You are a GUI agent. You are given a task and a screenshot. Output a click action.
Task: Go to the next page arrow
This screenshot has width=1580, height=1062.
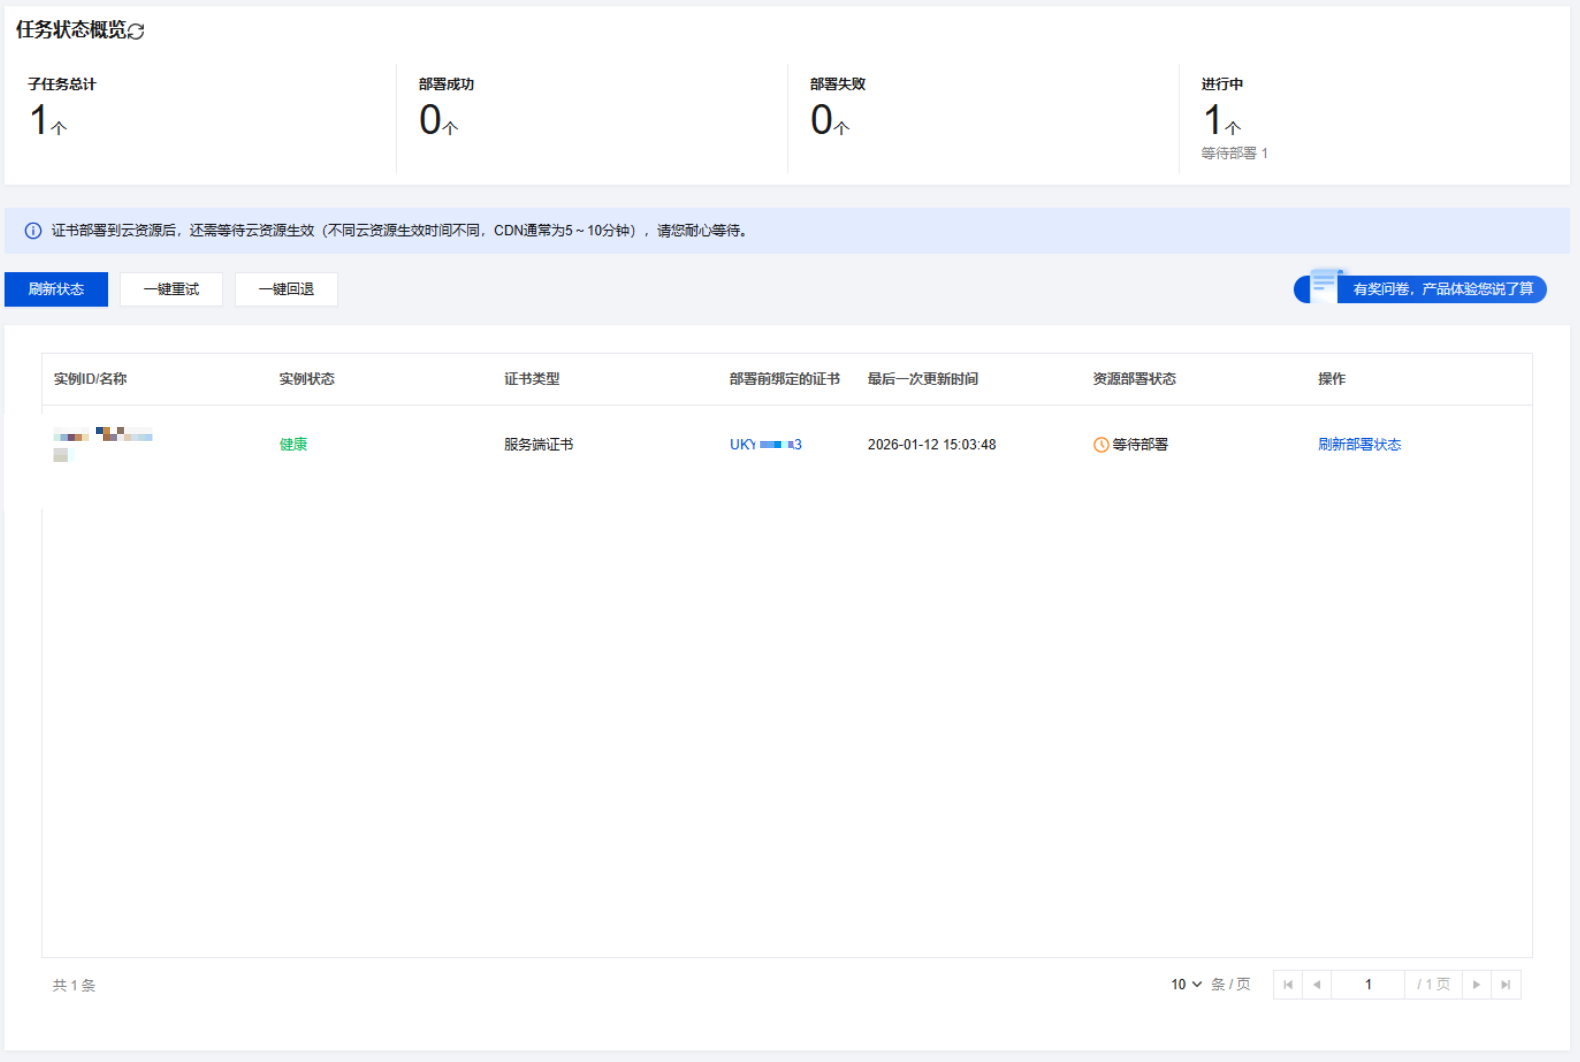click(1476, 985)
